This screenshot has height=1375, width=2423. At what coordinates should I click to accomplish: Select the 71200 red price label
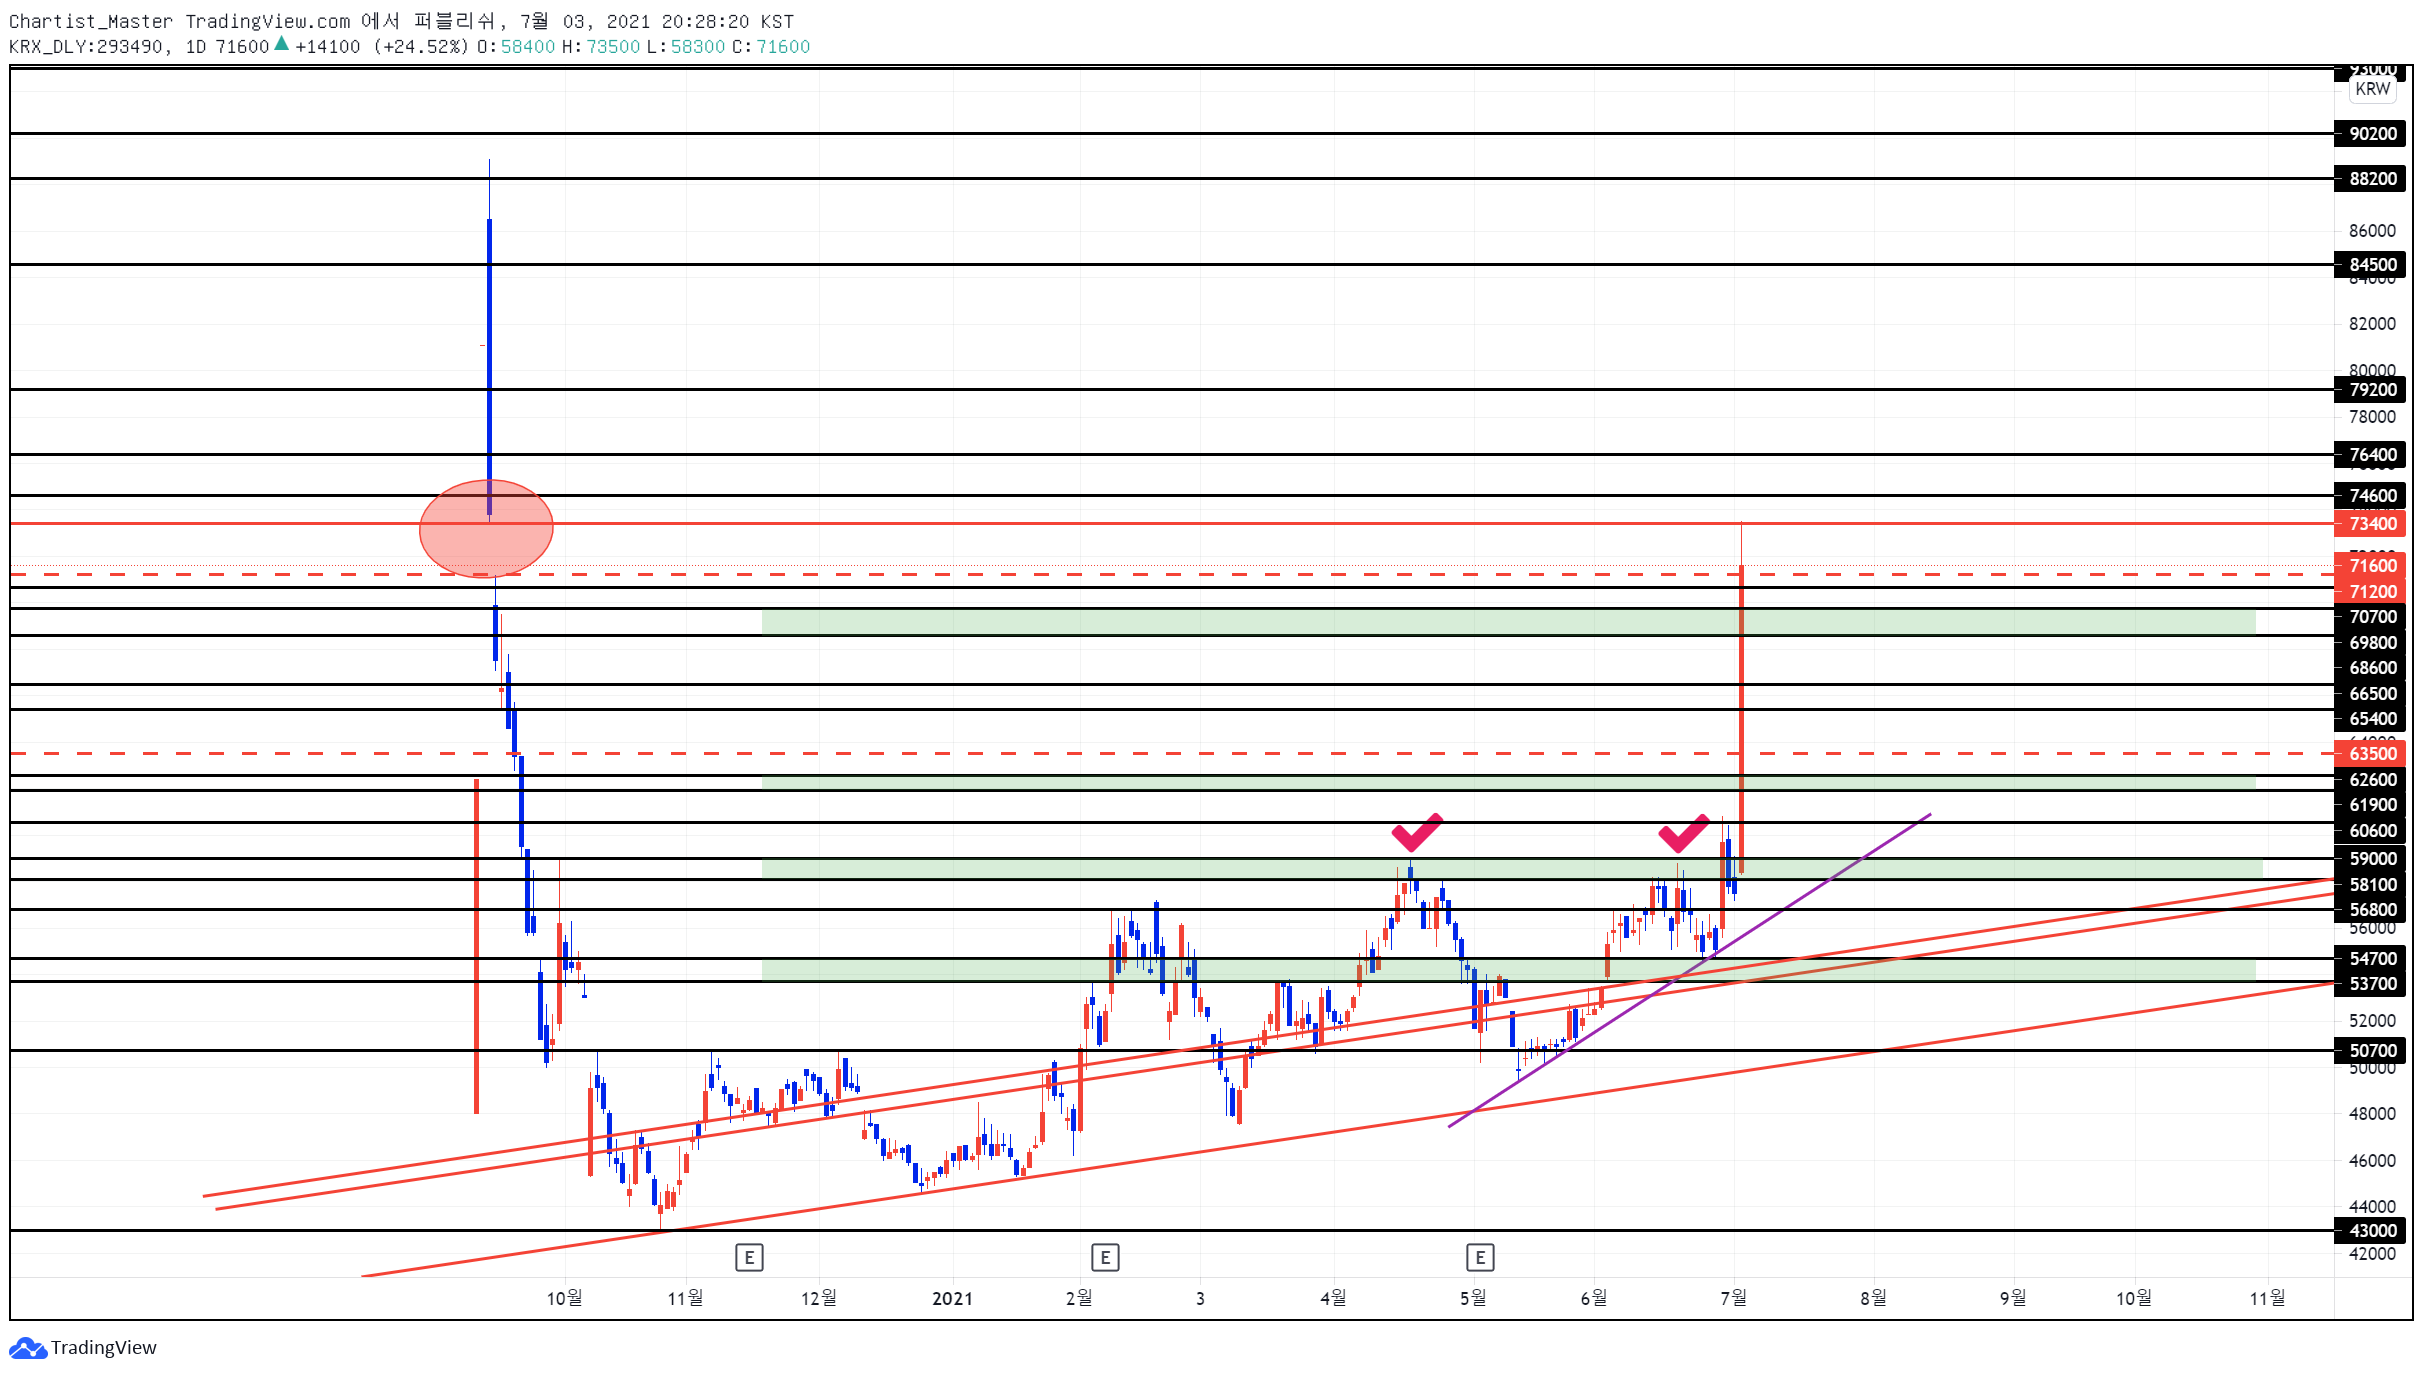[2369, 591]
